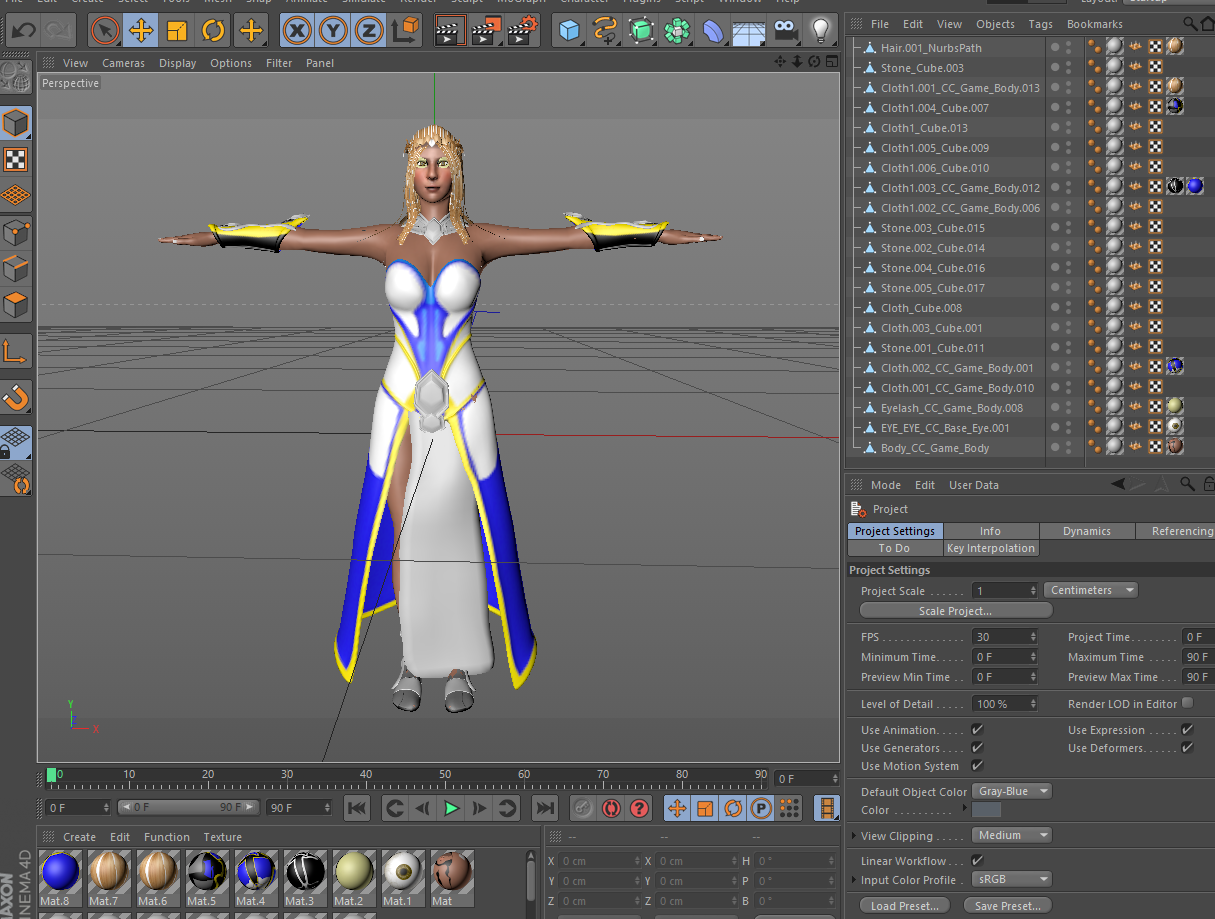This screenshot has height=919, width=1215.
Task: Add a Cube primitive object
Action: pyautogui.click(x=570, y=31)
